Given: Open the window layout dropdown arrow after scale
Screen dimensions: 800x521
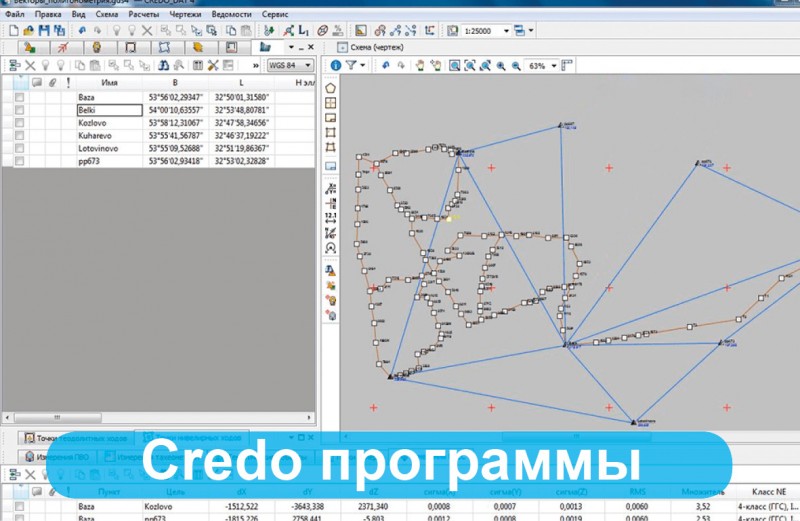Looking at the screenshot, I should (x=531, y=31).
